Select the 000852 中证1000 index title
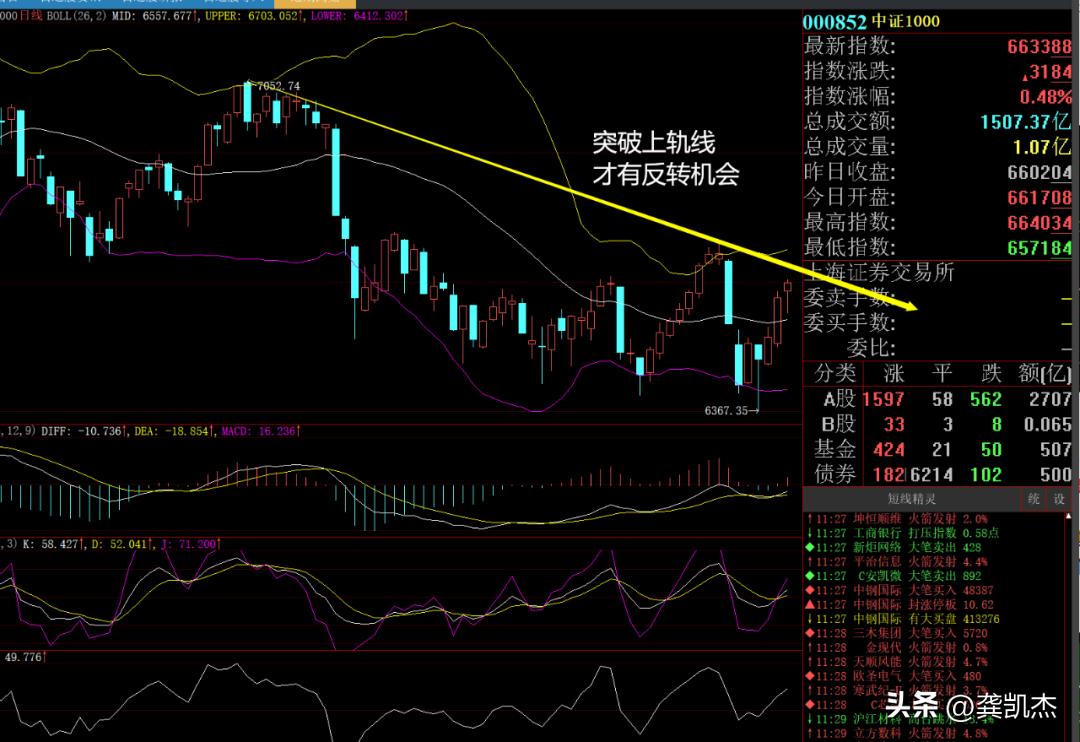The width and height of the screenshot is (1080, 742). click(872, 21)
